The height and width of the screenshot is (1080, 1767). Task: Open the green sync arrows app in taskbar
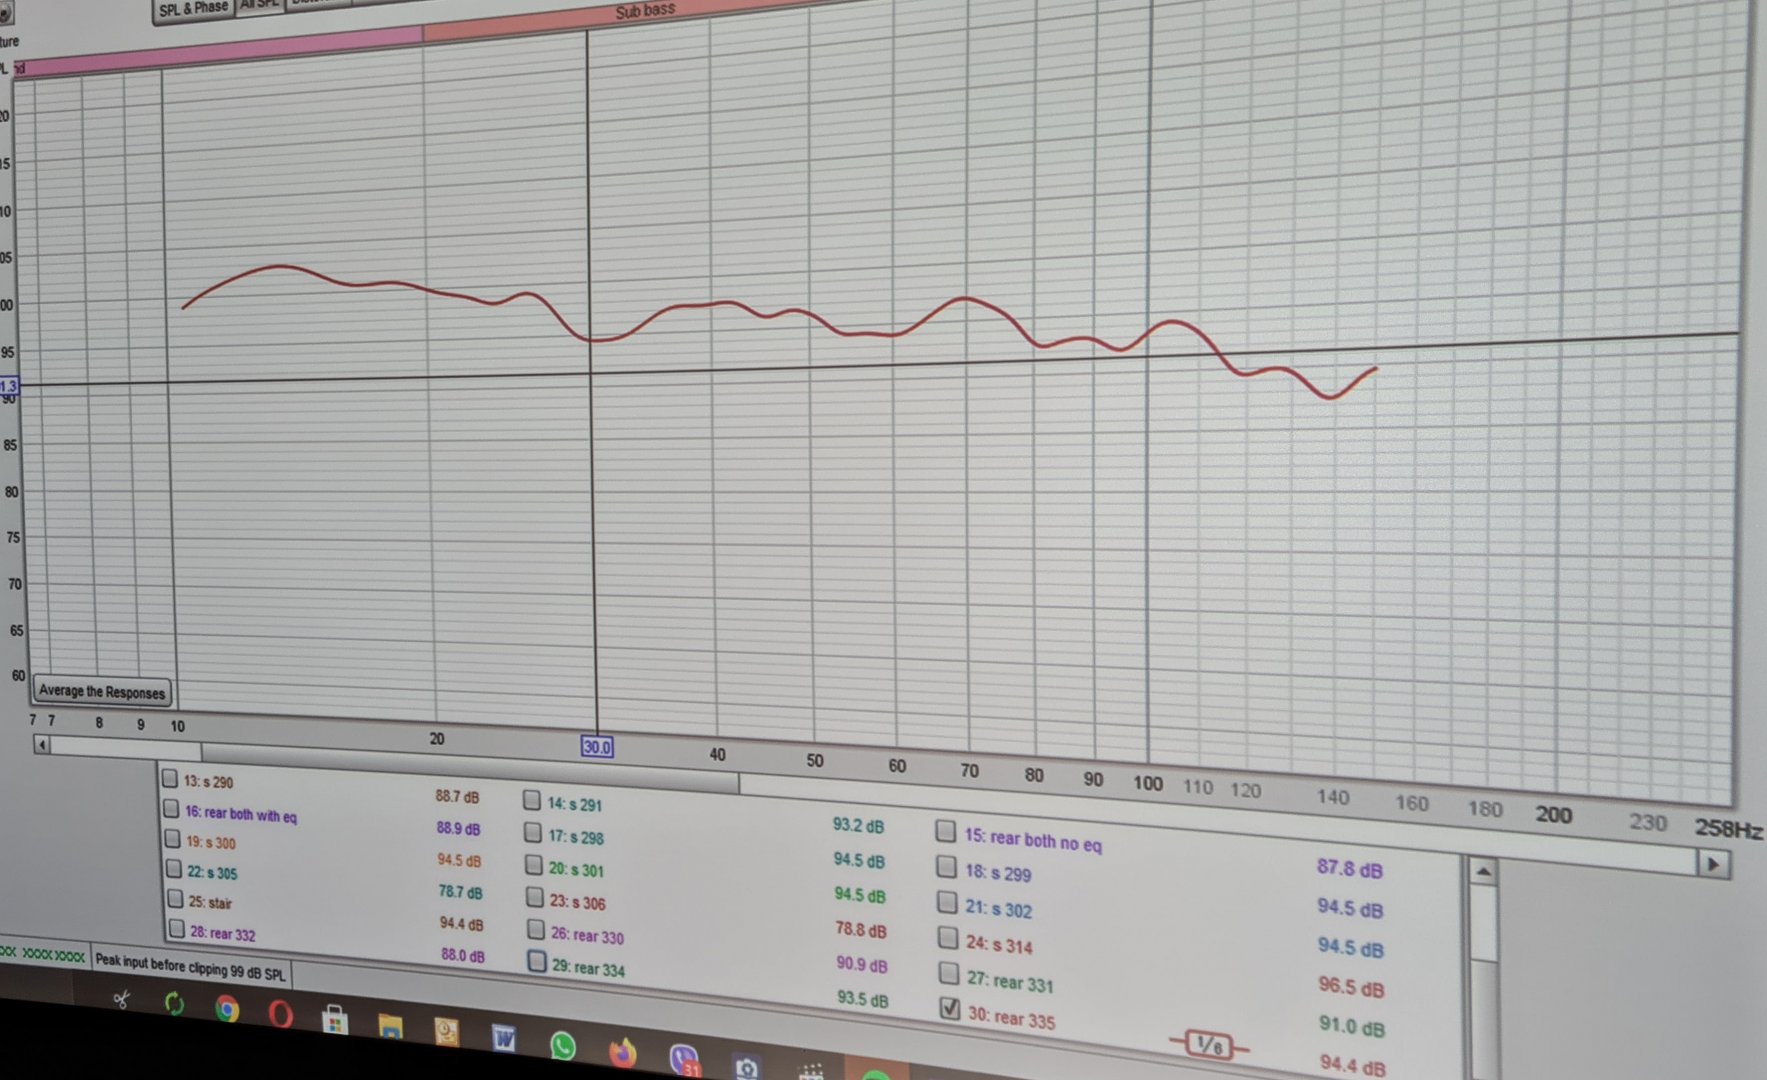click(x=174, y=1004)
